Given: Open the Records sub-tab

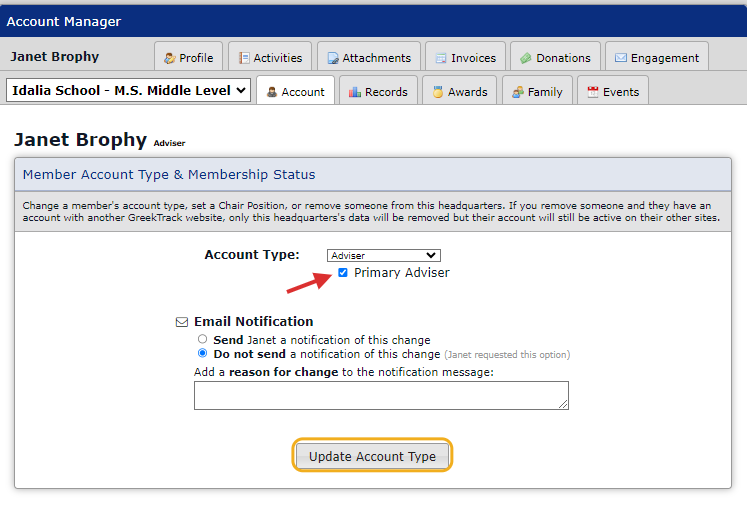Looking at the screenshot, I should click(378, 91).
